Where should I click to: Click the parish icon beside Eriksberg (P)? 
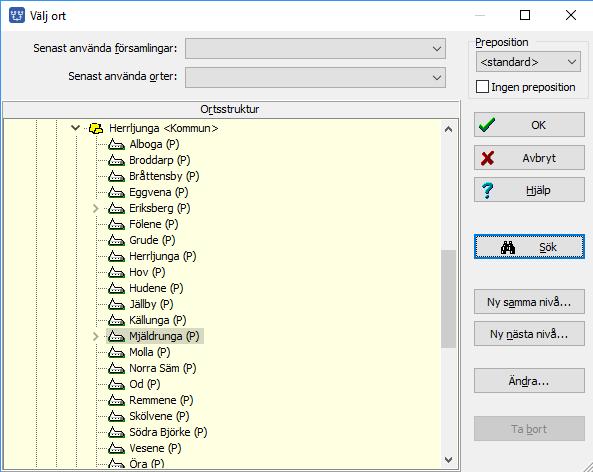click(x=116, y=208)
